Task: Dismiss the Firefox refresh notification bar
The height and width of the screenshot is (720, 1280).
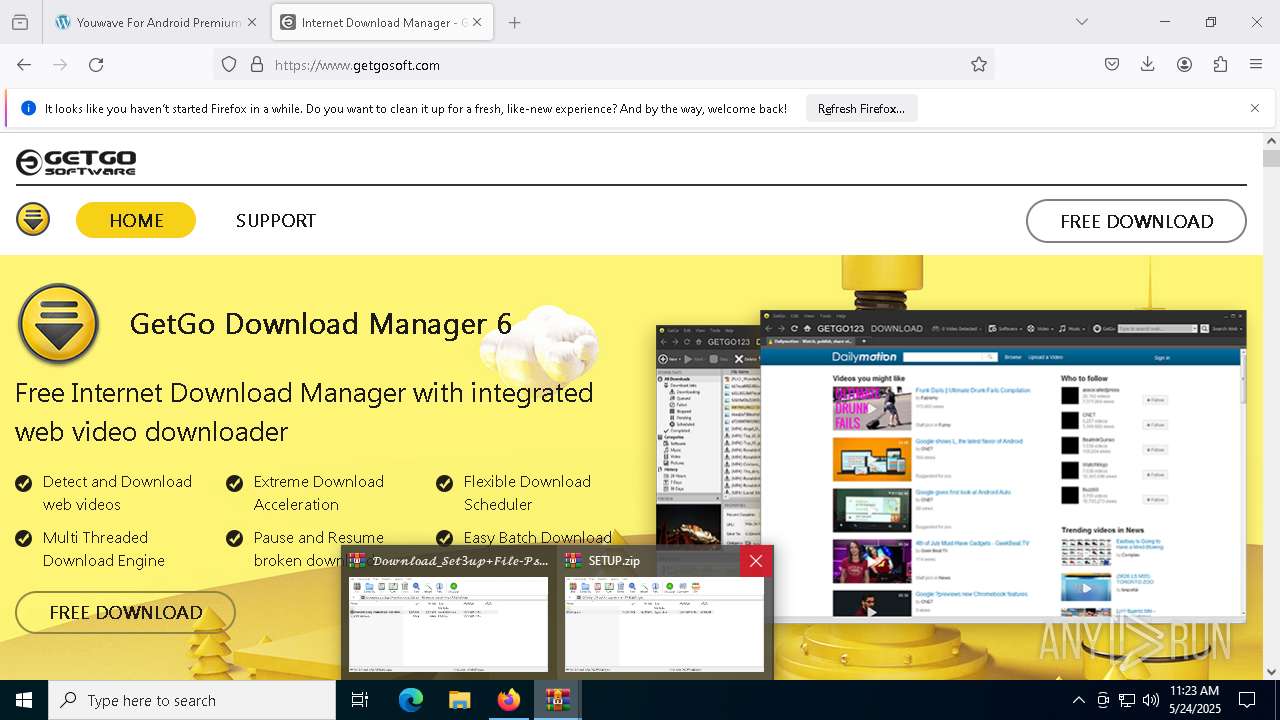Action: click(x=1254, y=108)
